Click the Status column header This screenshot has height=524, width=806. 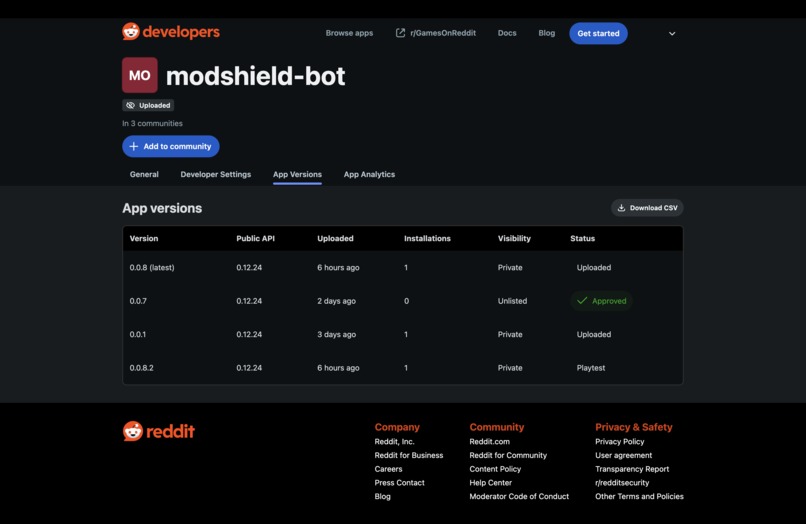click(x=582, y=239)
